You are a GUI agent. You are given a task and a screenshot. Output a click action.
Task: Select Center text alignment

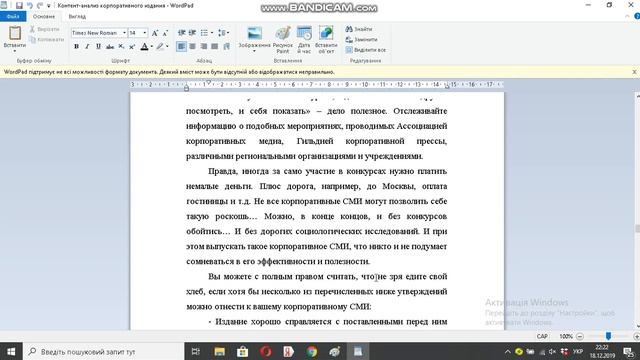coord(192,47)
